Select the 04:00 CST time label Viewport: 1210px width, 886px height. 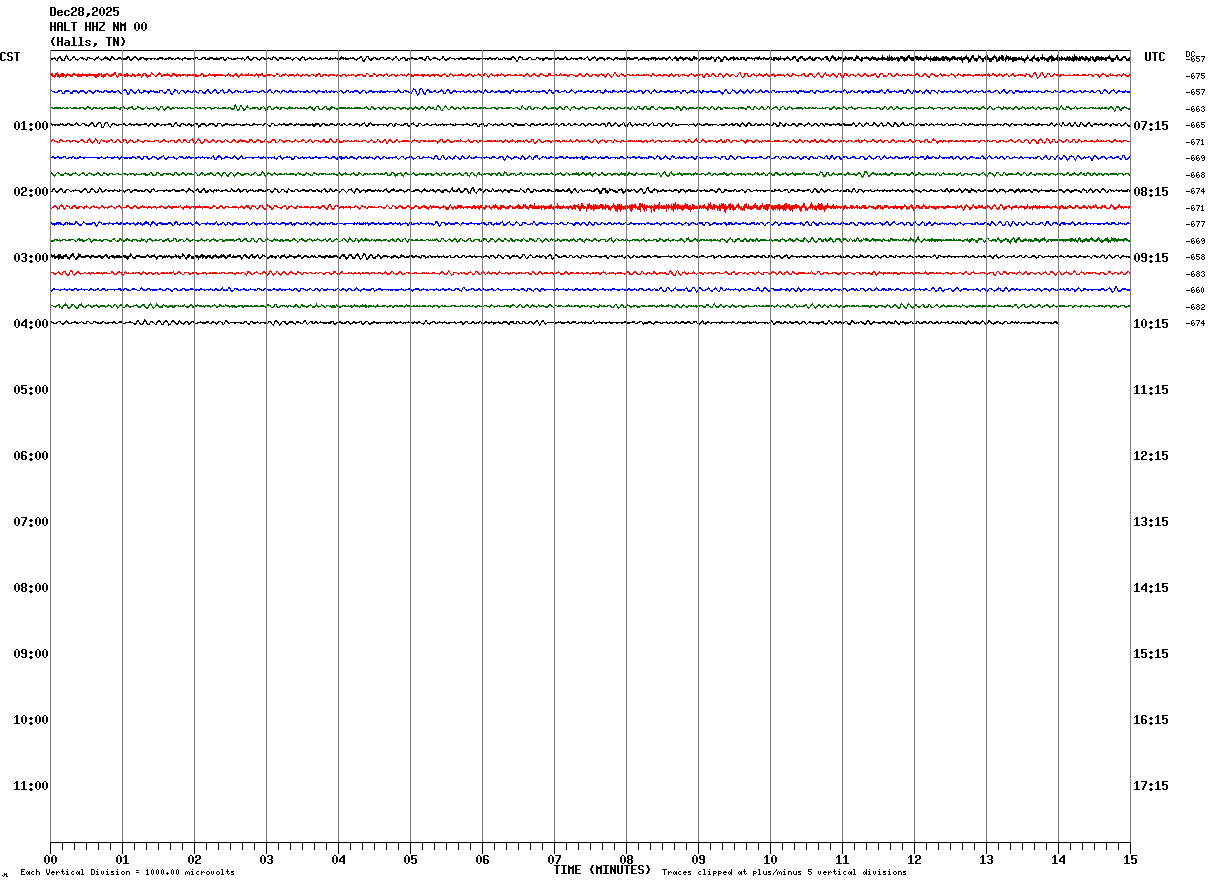[x=31, y=324]
